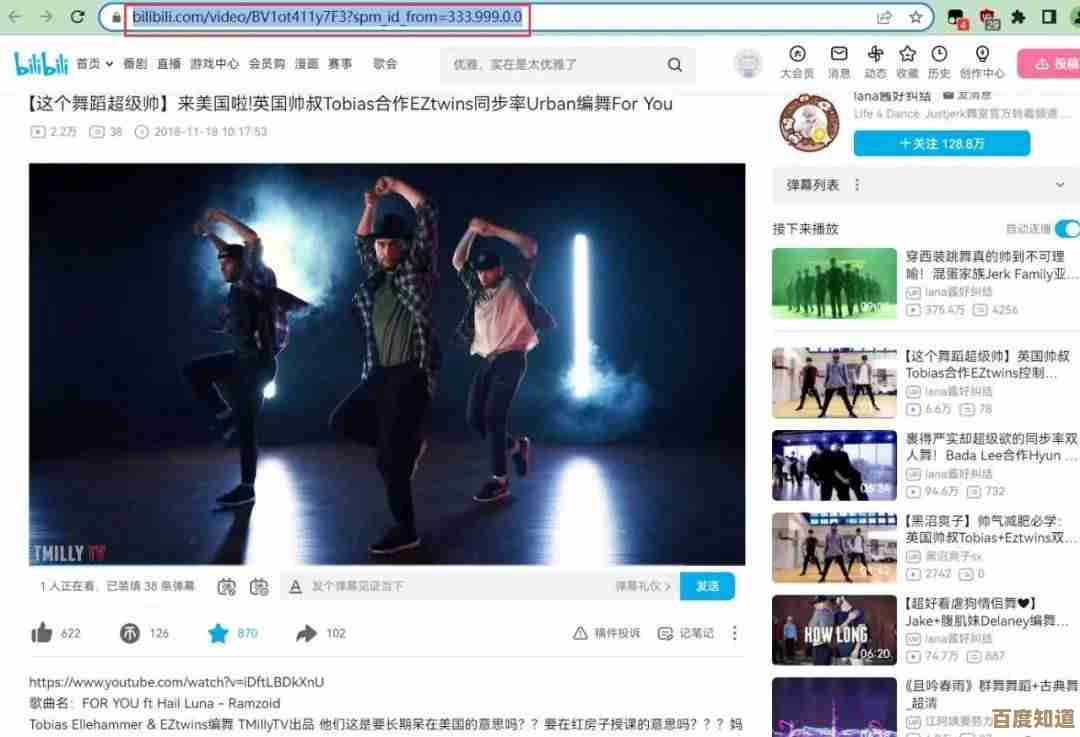Click the share arrow icon
The image size is (1080, 737).
coord(306,633)
